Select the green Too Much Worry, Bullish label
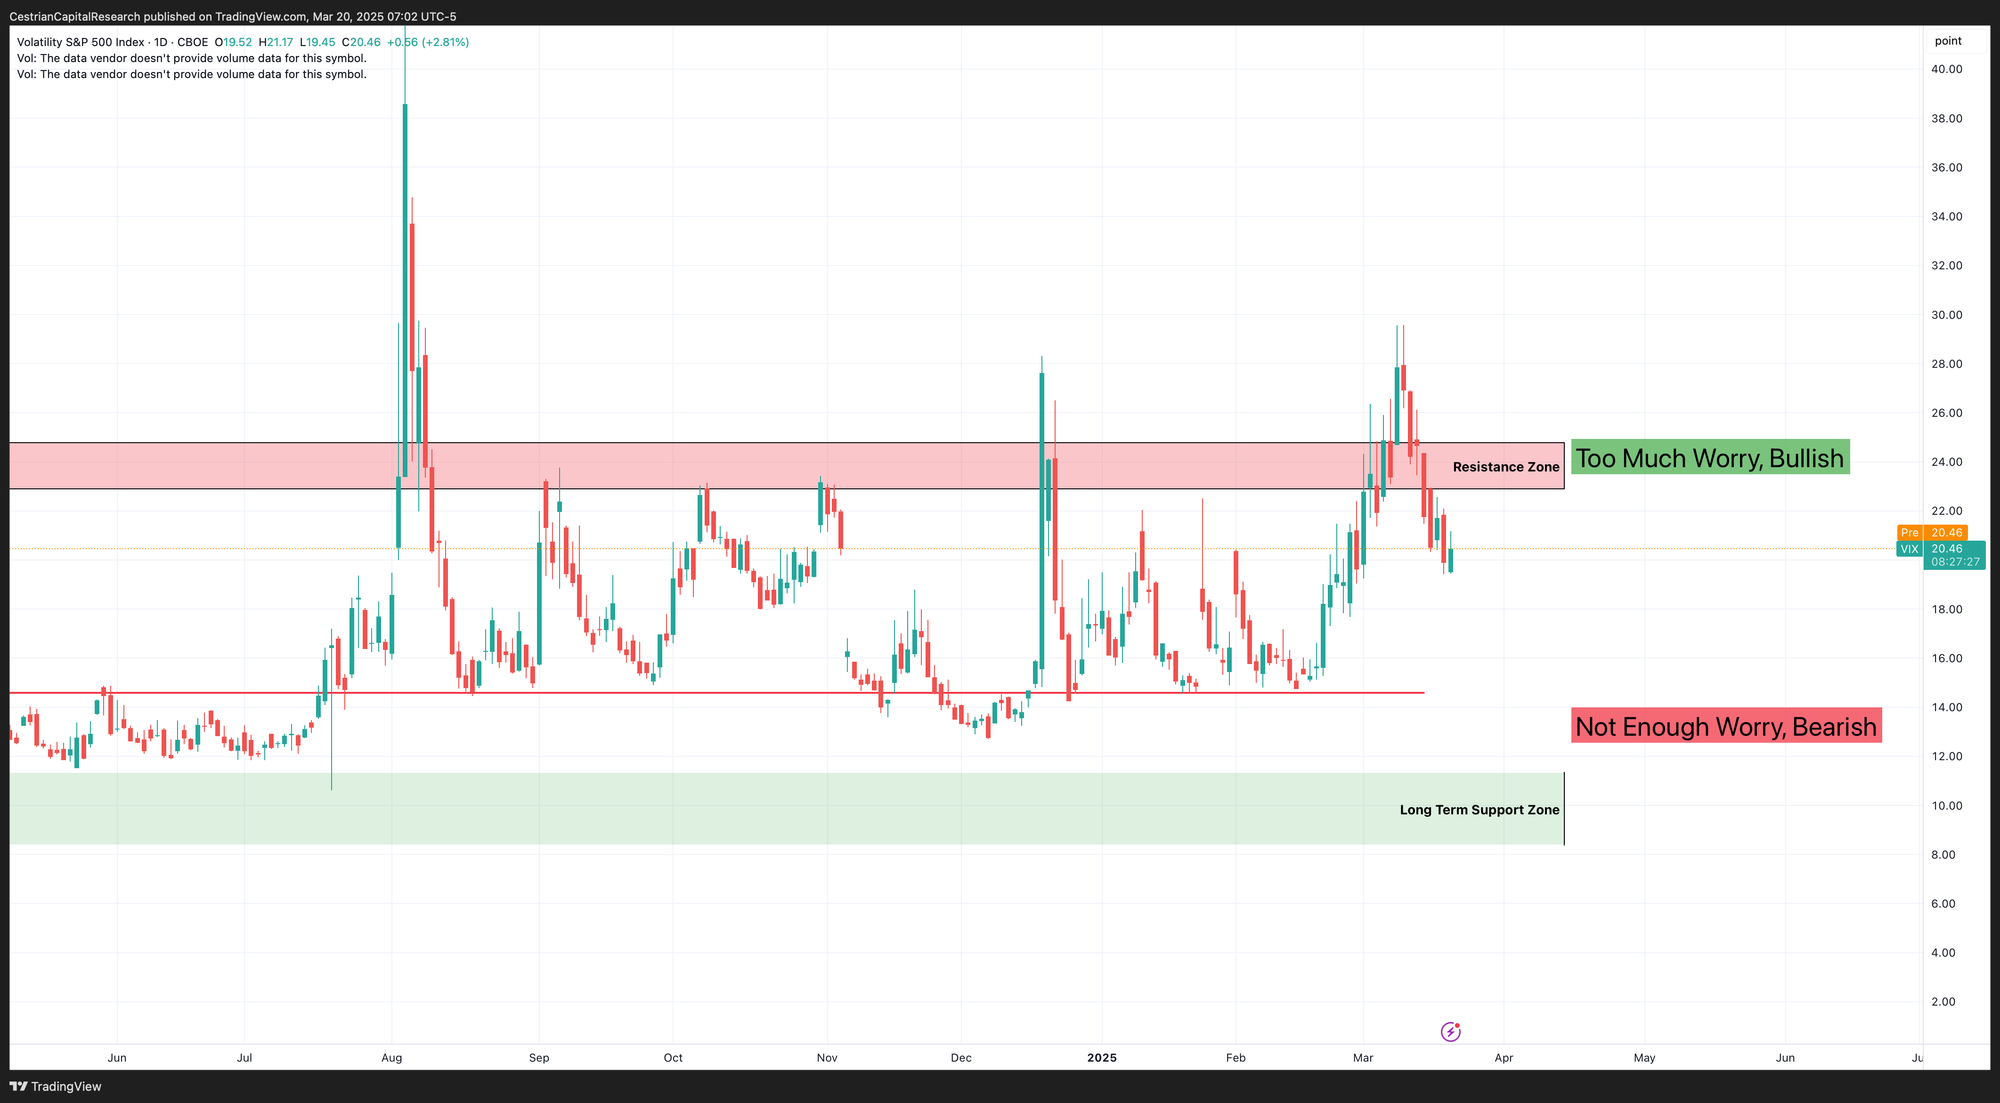 point(1710,458)
